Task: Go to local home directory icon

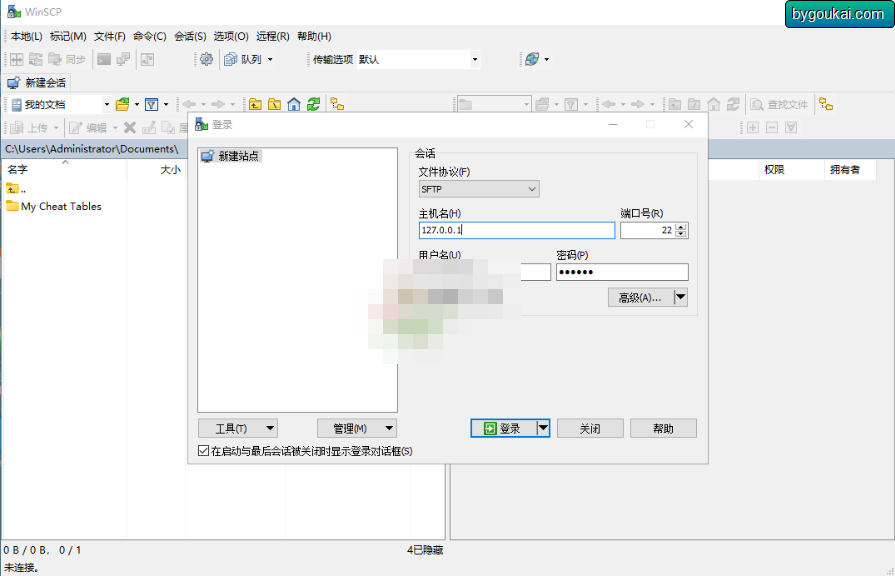Action: [x=294, y=104]
